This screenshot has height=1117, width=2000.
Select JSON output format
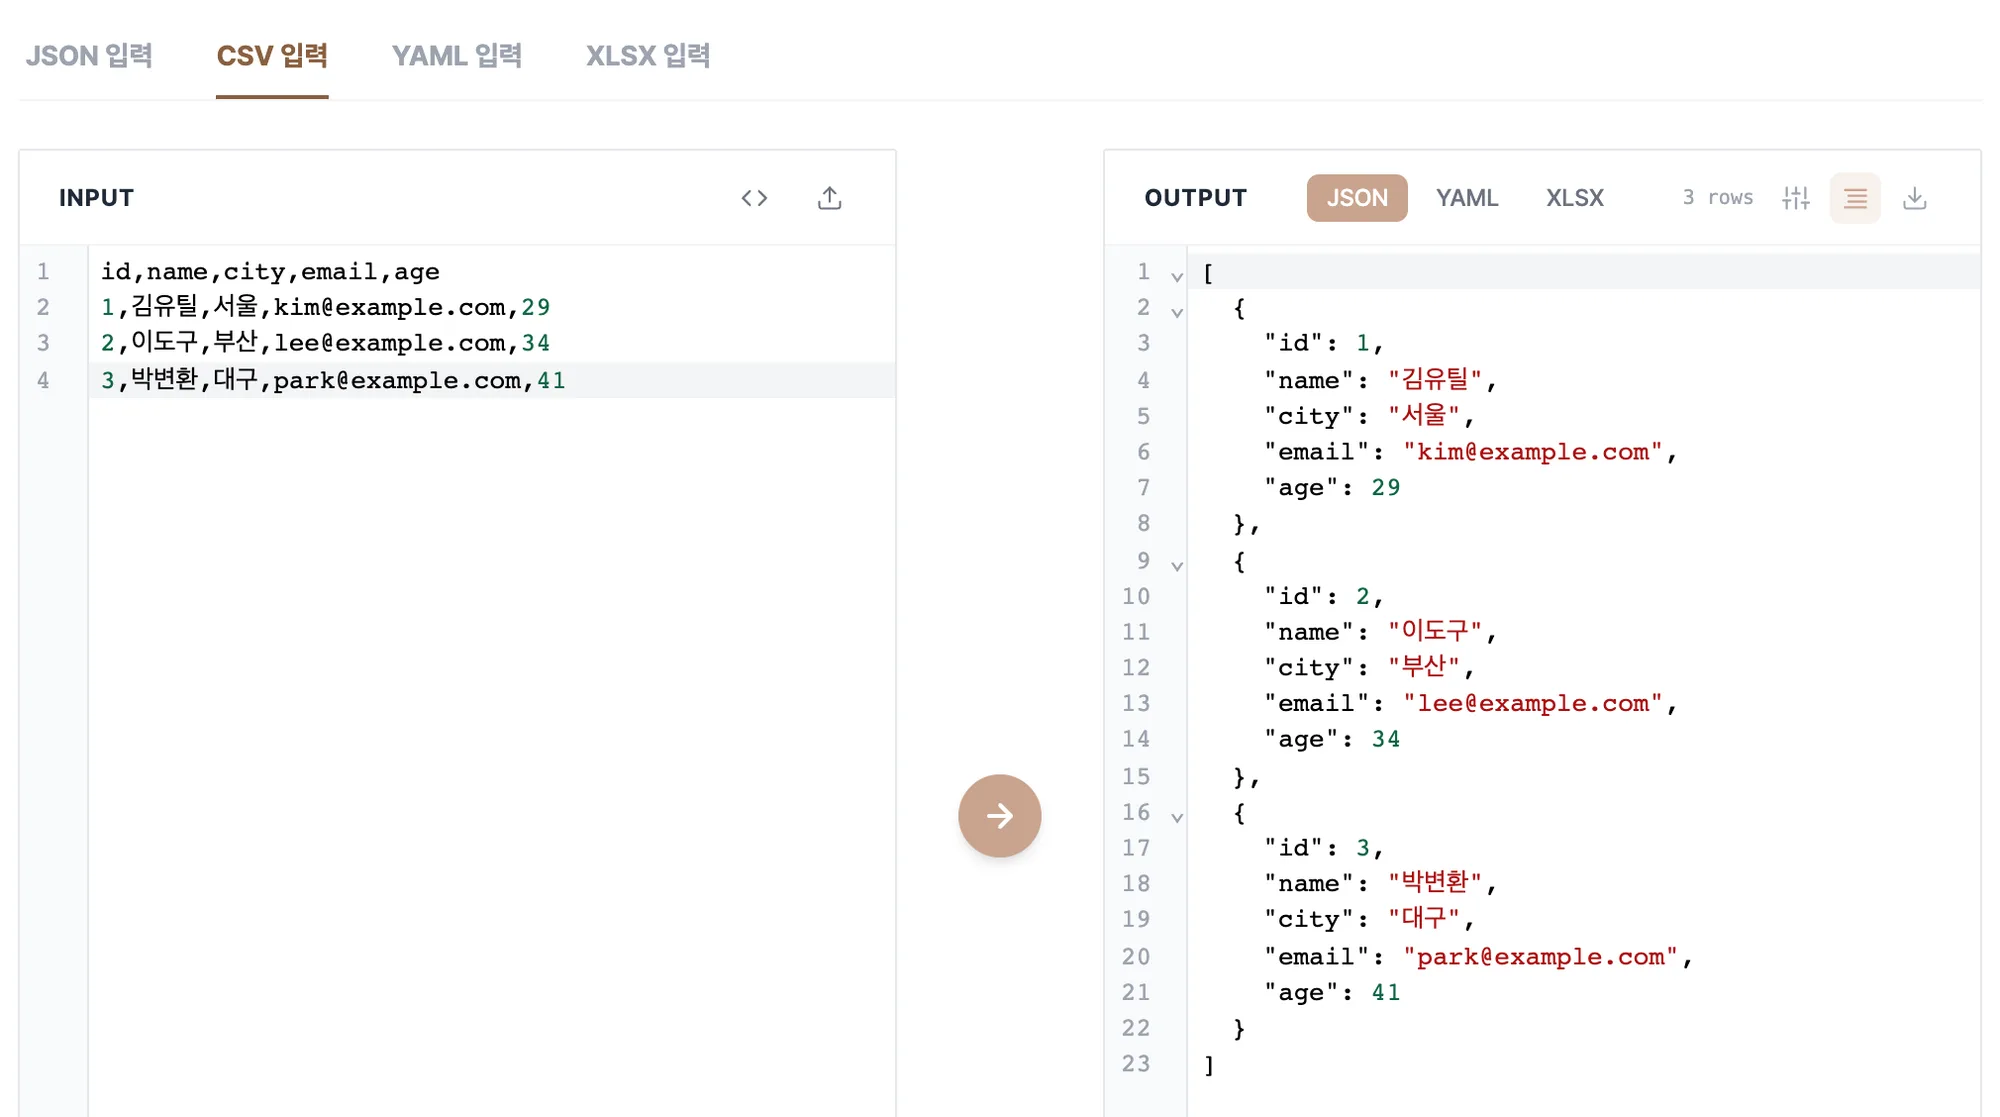point(1357,198)
